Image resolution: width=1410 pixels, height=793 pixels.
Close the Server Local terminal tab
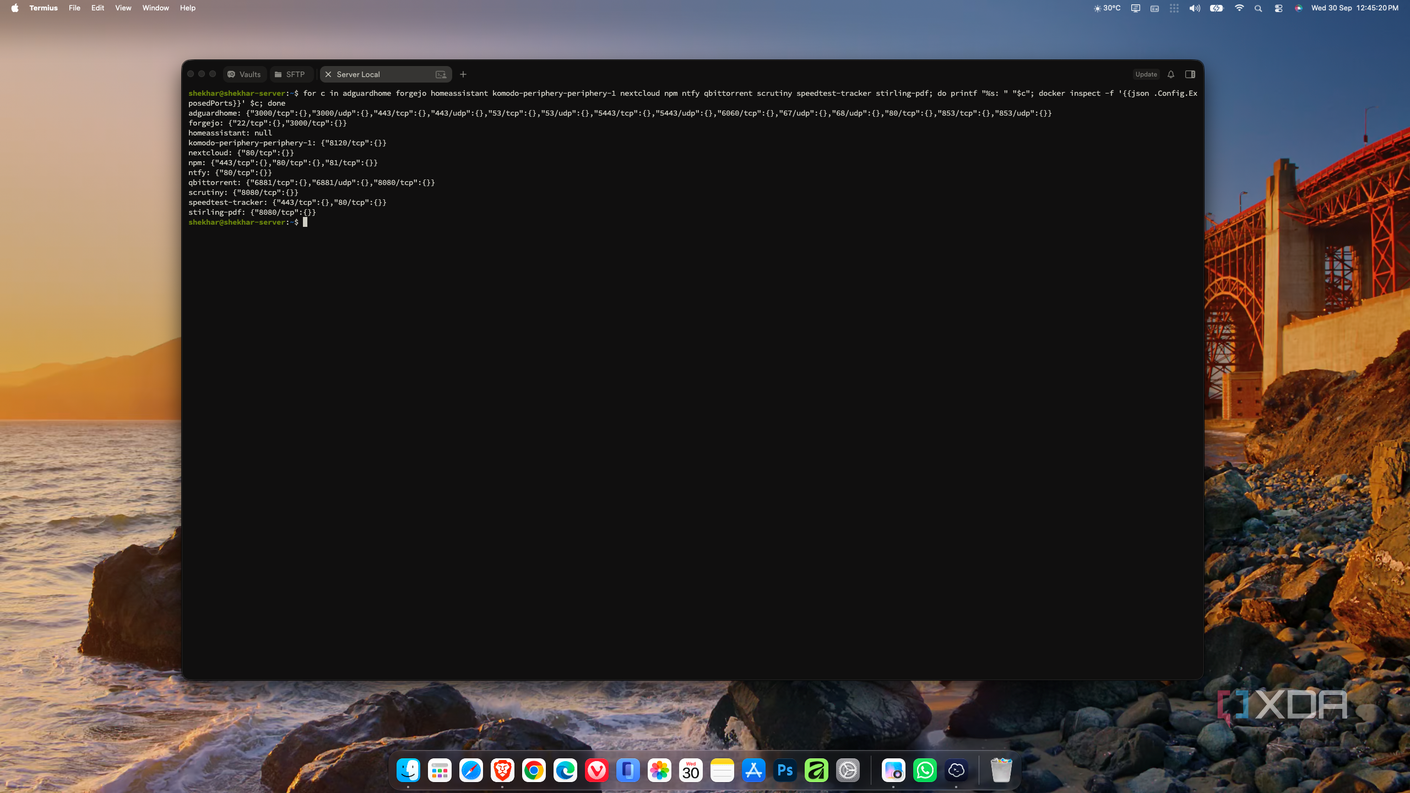tap(328, 74)
